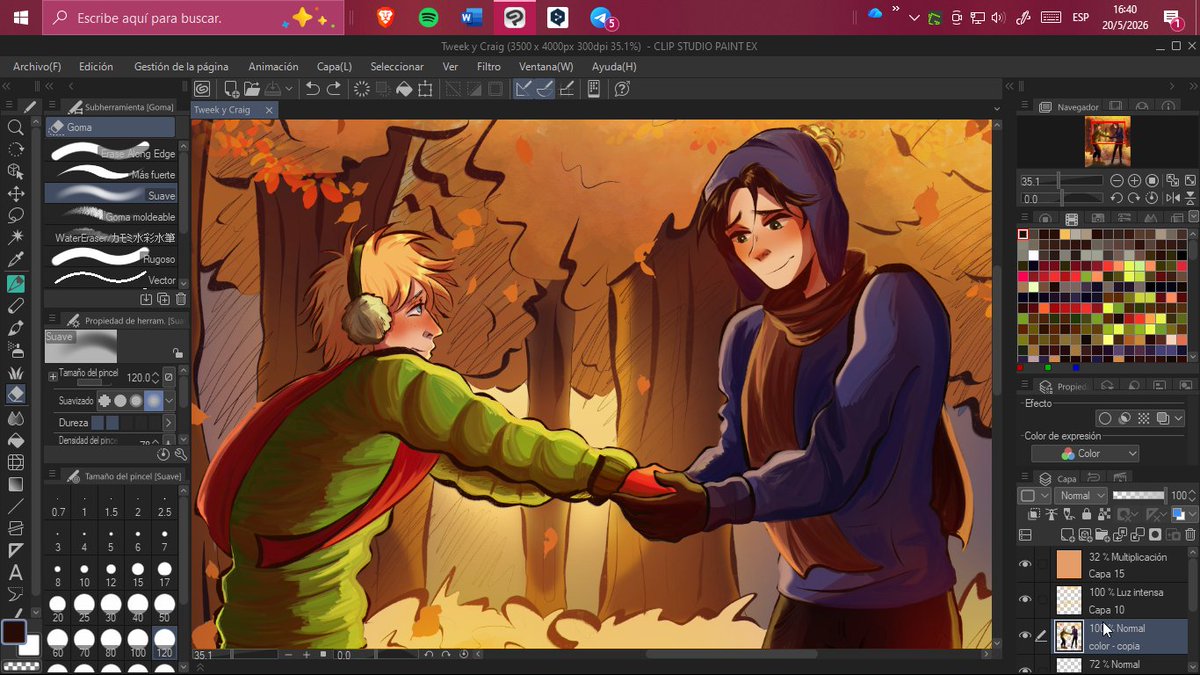The width and height of the screenshot is (1200, 675).
Task: Expand the Dureza options arrow
Action: [169, 423]
